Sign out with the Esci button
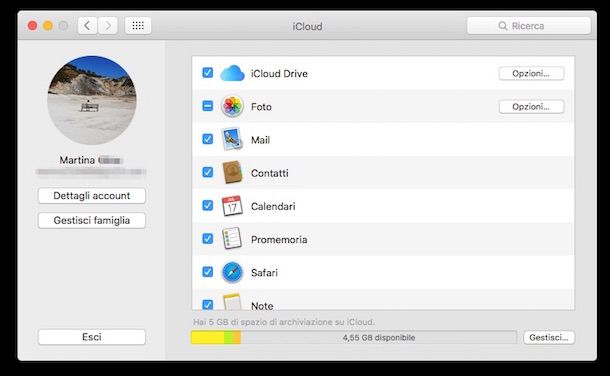Viewport: 610px width, 376px height. click(92, 337)
